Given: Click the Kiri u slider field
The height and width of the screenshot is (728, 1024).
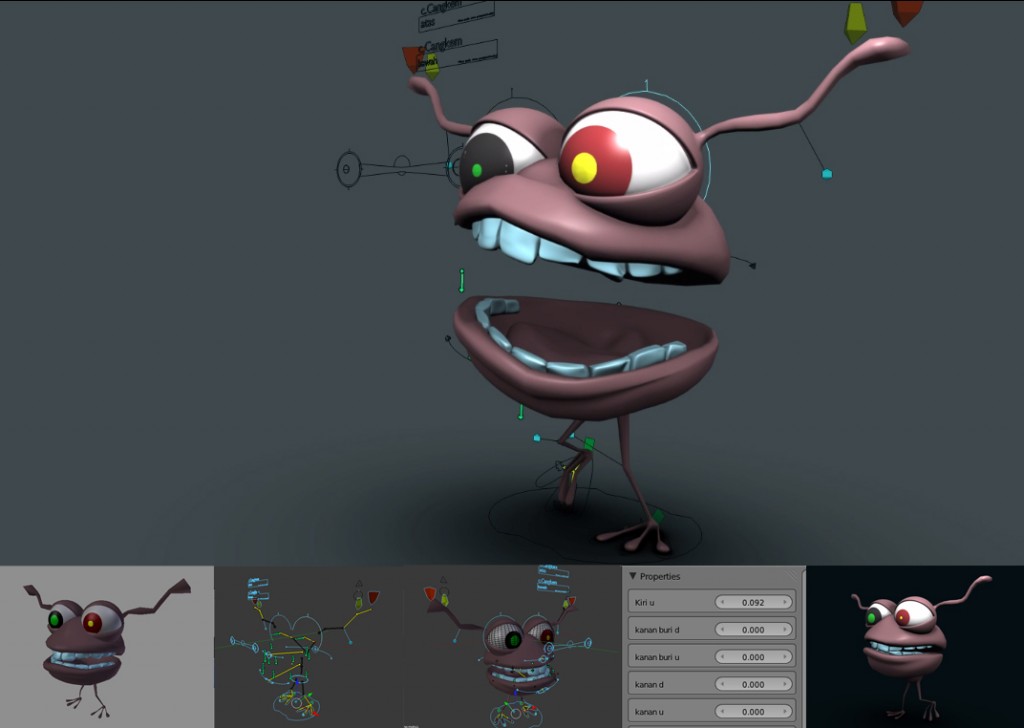Looking at the screenshot, I should pos(752,603).
